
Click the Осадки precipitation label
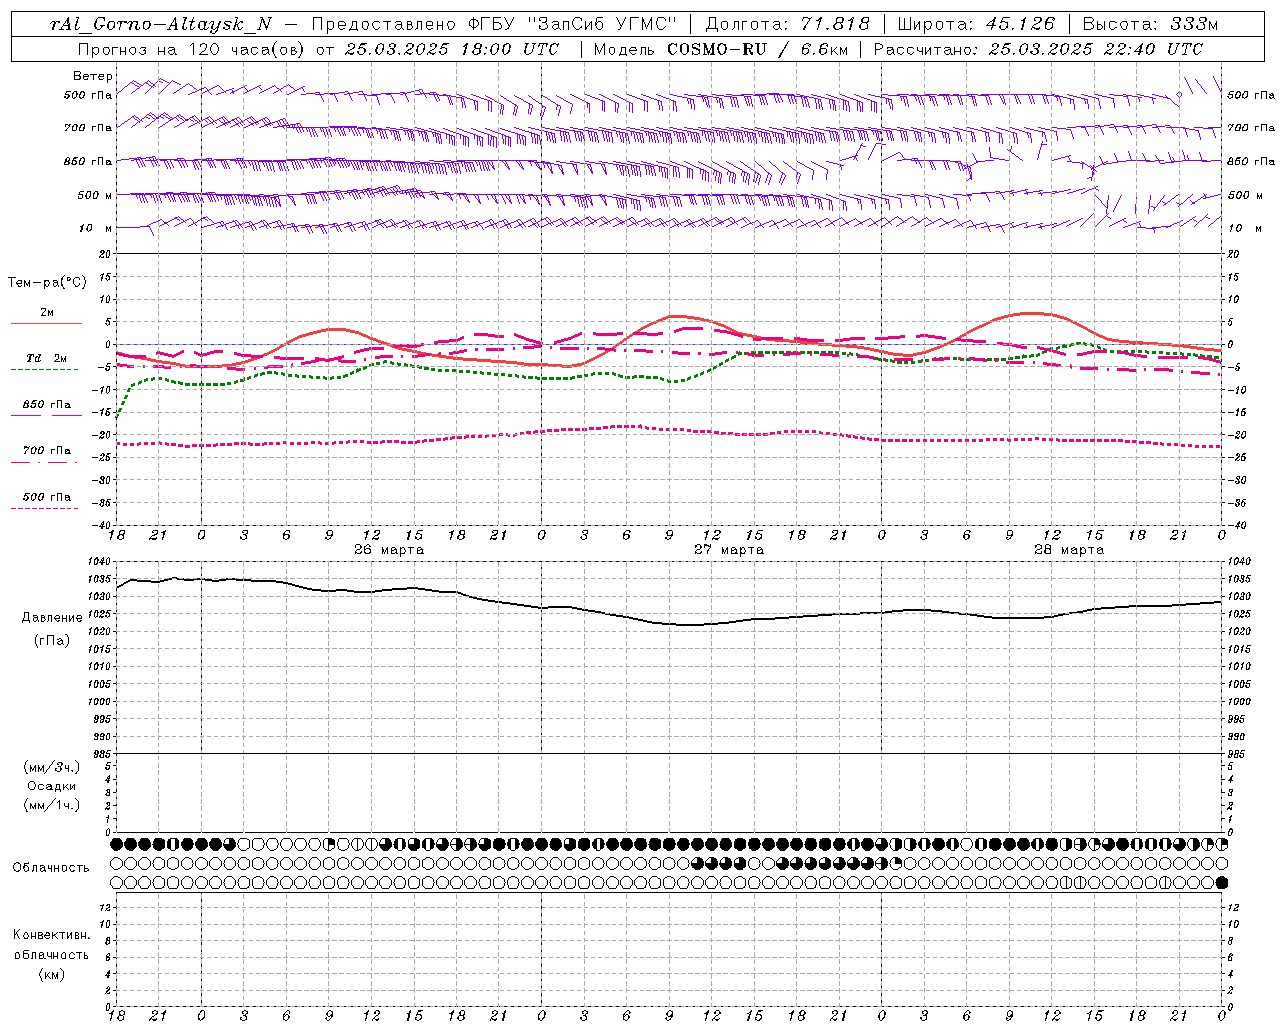(x=51, y=786)
